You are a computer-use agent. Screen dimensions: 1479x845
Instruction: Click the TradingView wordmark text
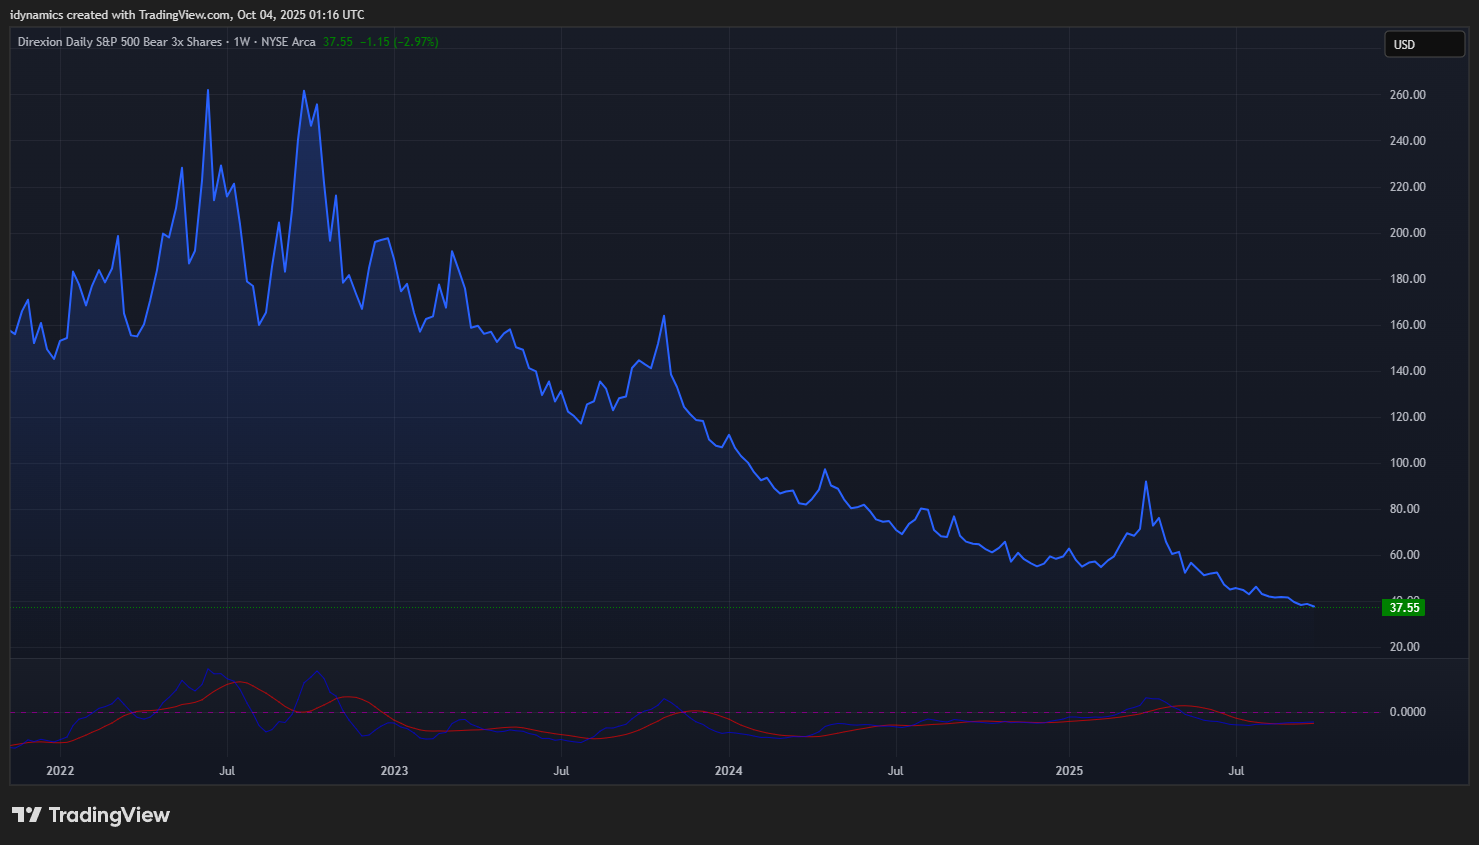click(x=109, y=815)
